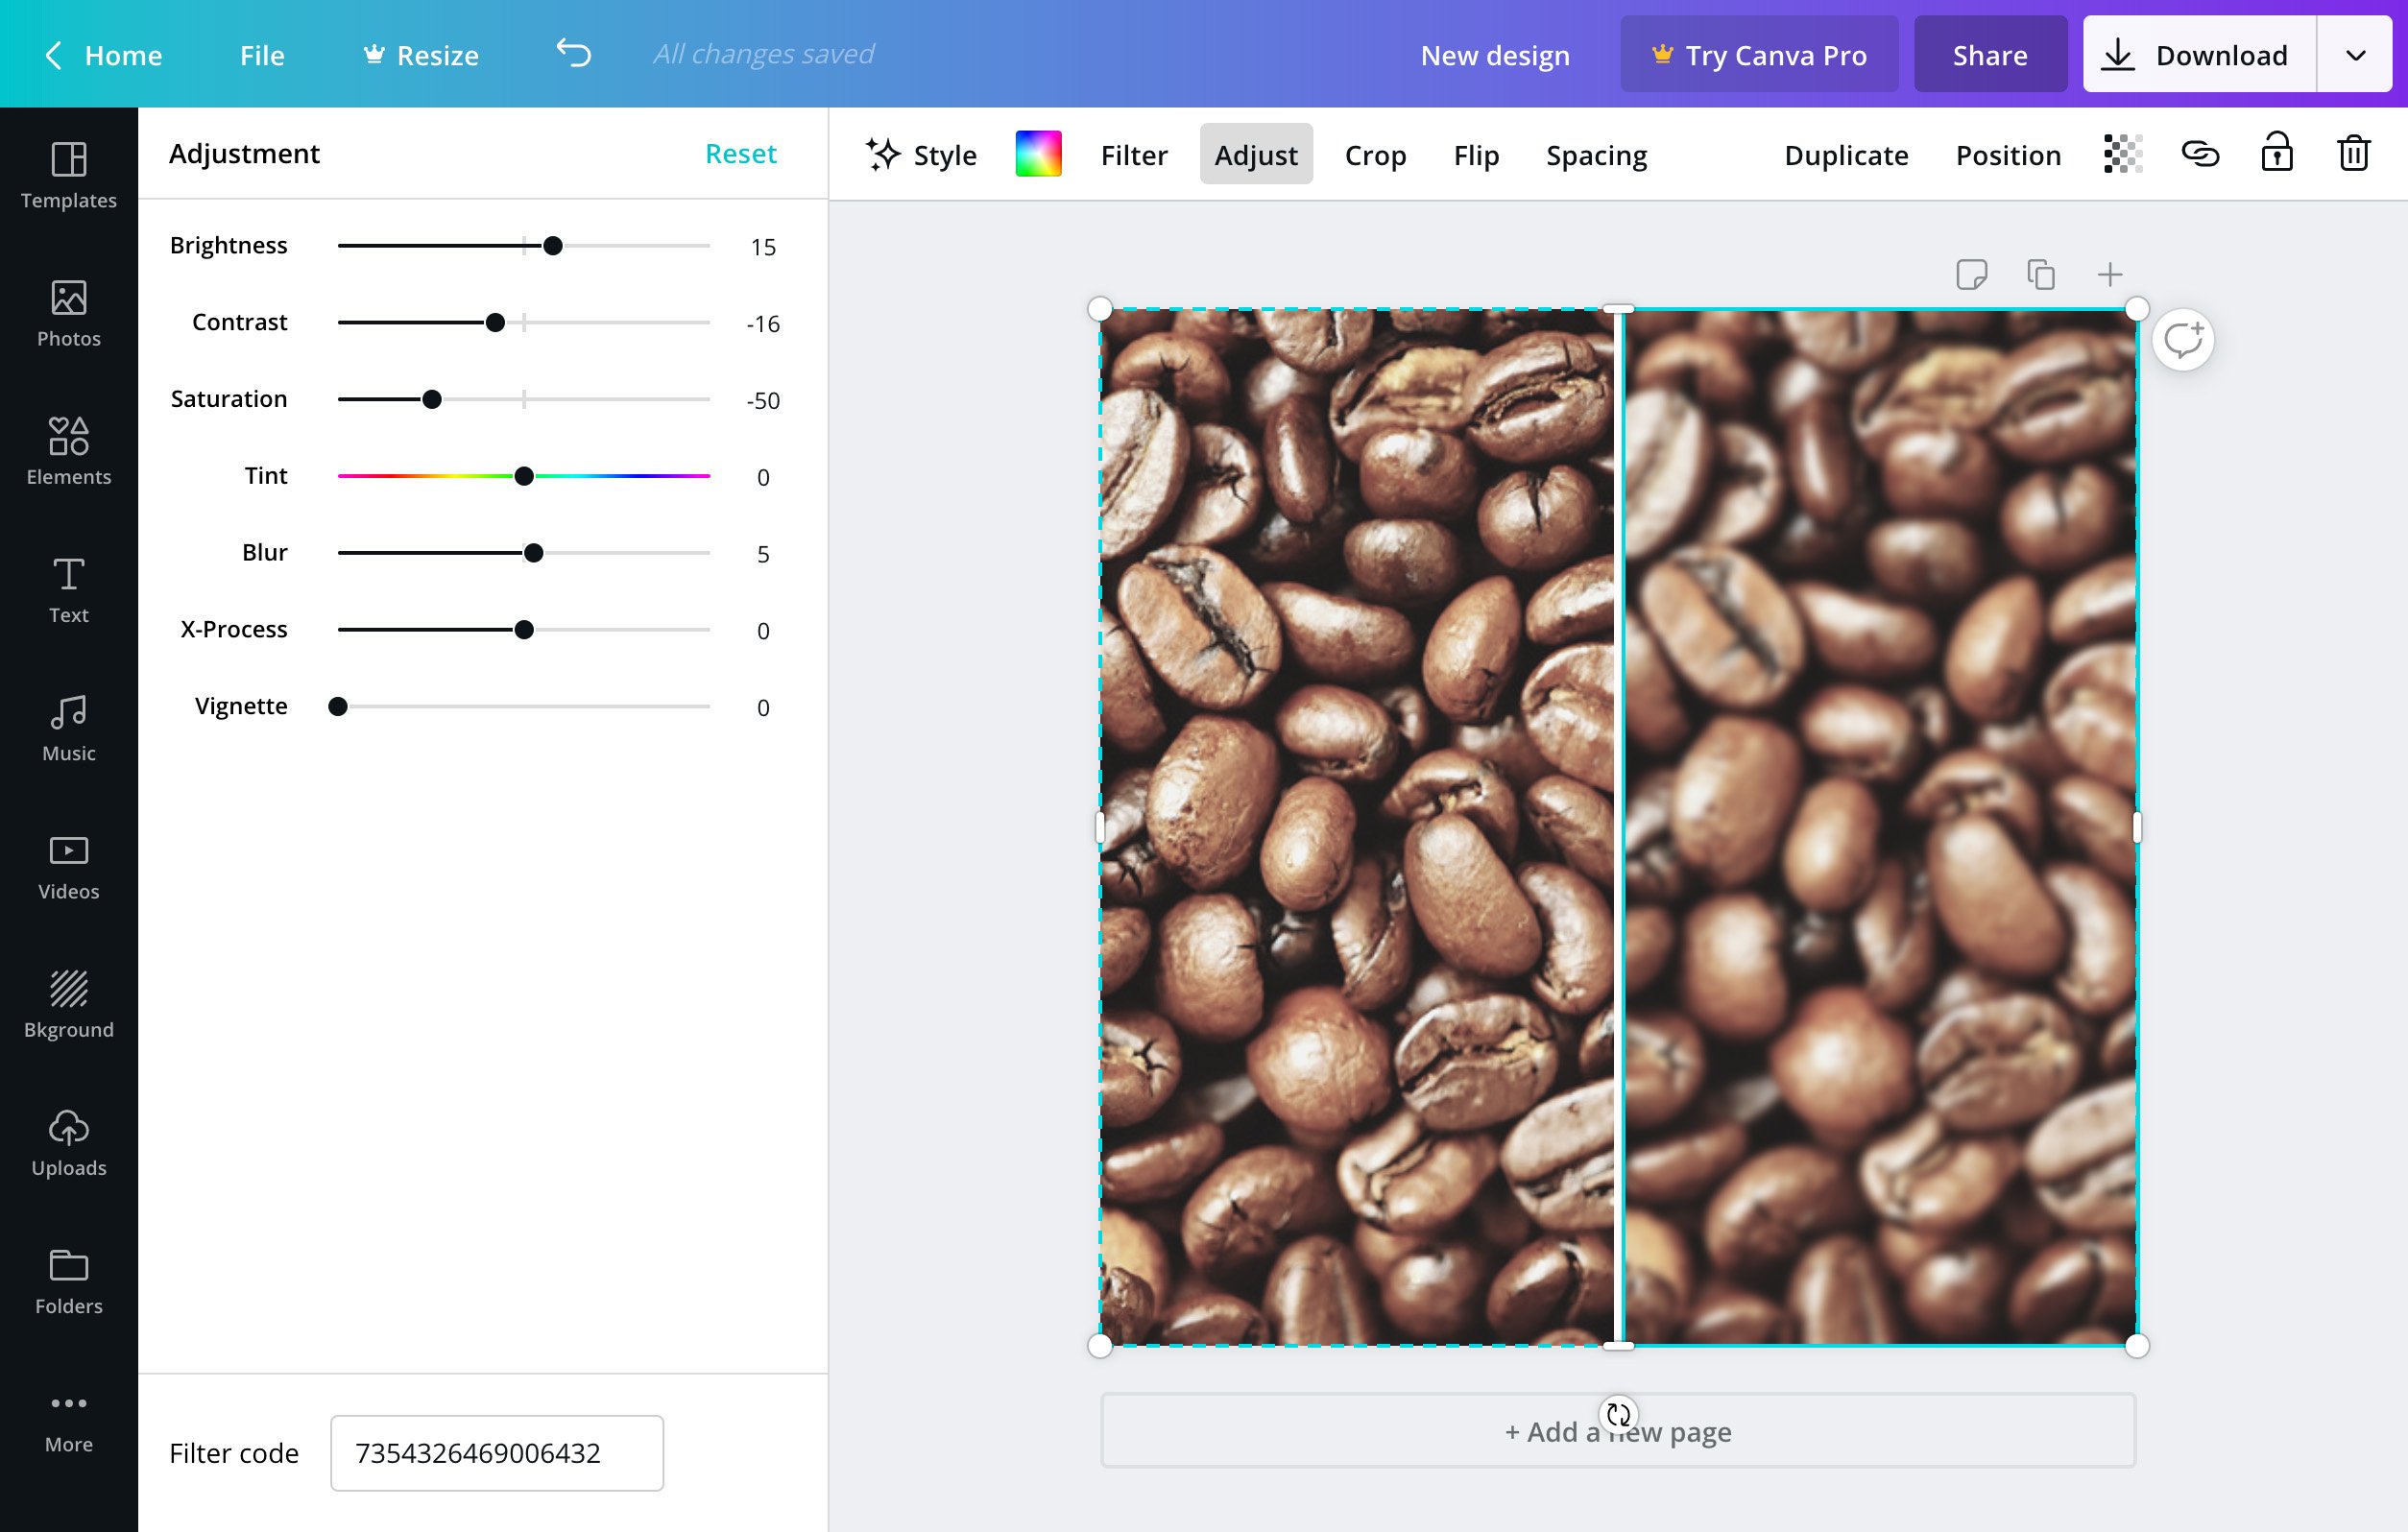
Task: Click Reset to clear all adjustments
Action: click(740, 153)
